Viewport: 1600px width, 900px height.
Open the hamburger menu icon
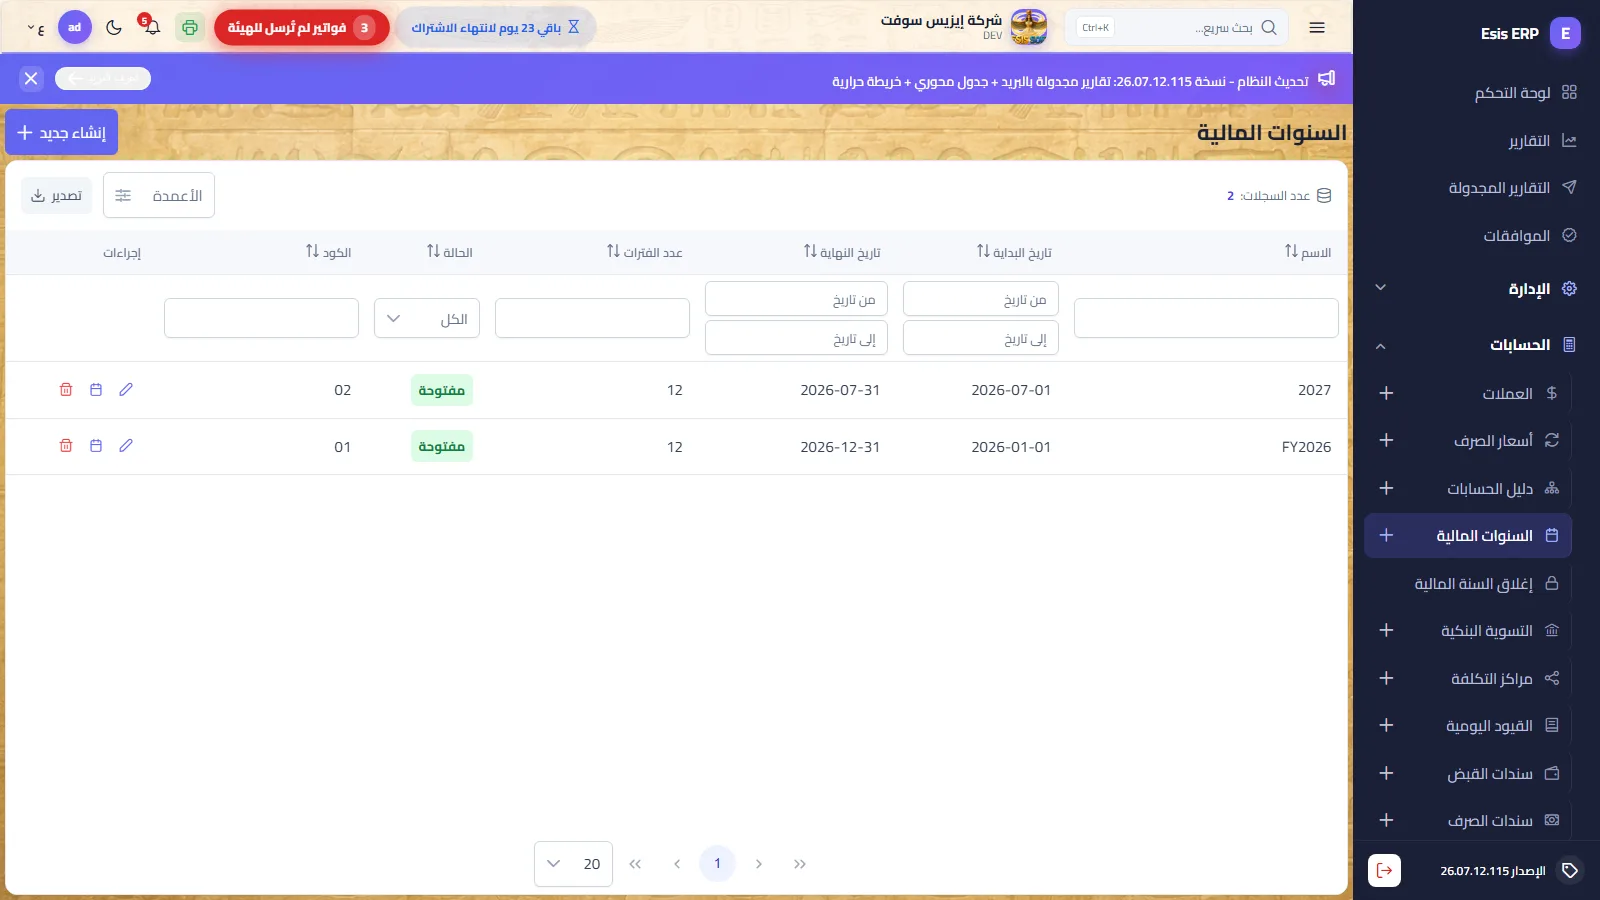(1317, 28)
